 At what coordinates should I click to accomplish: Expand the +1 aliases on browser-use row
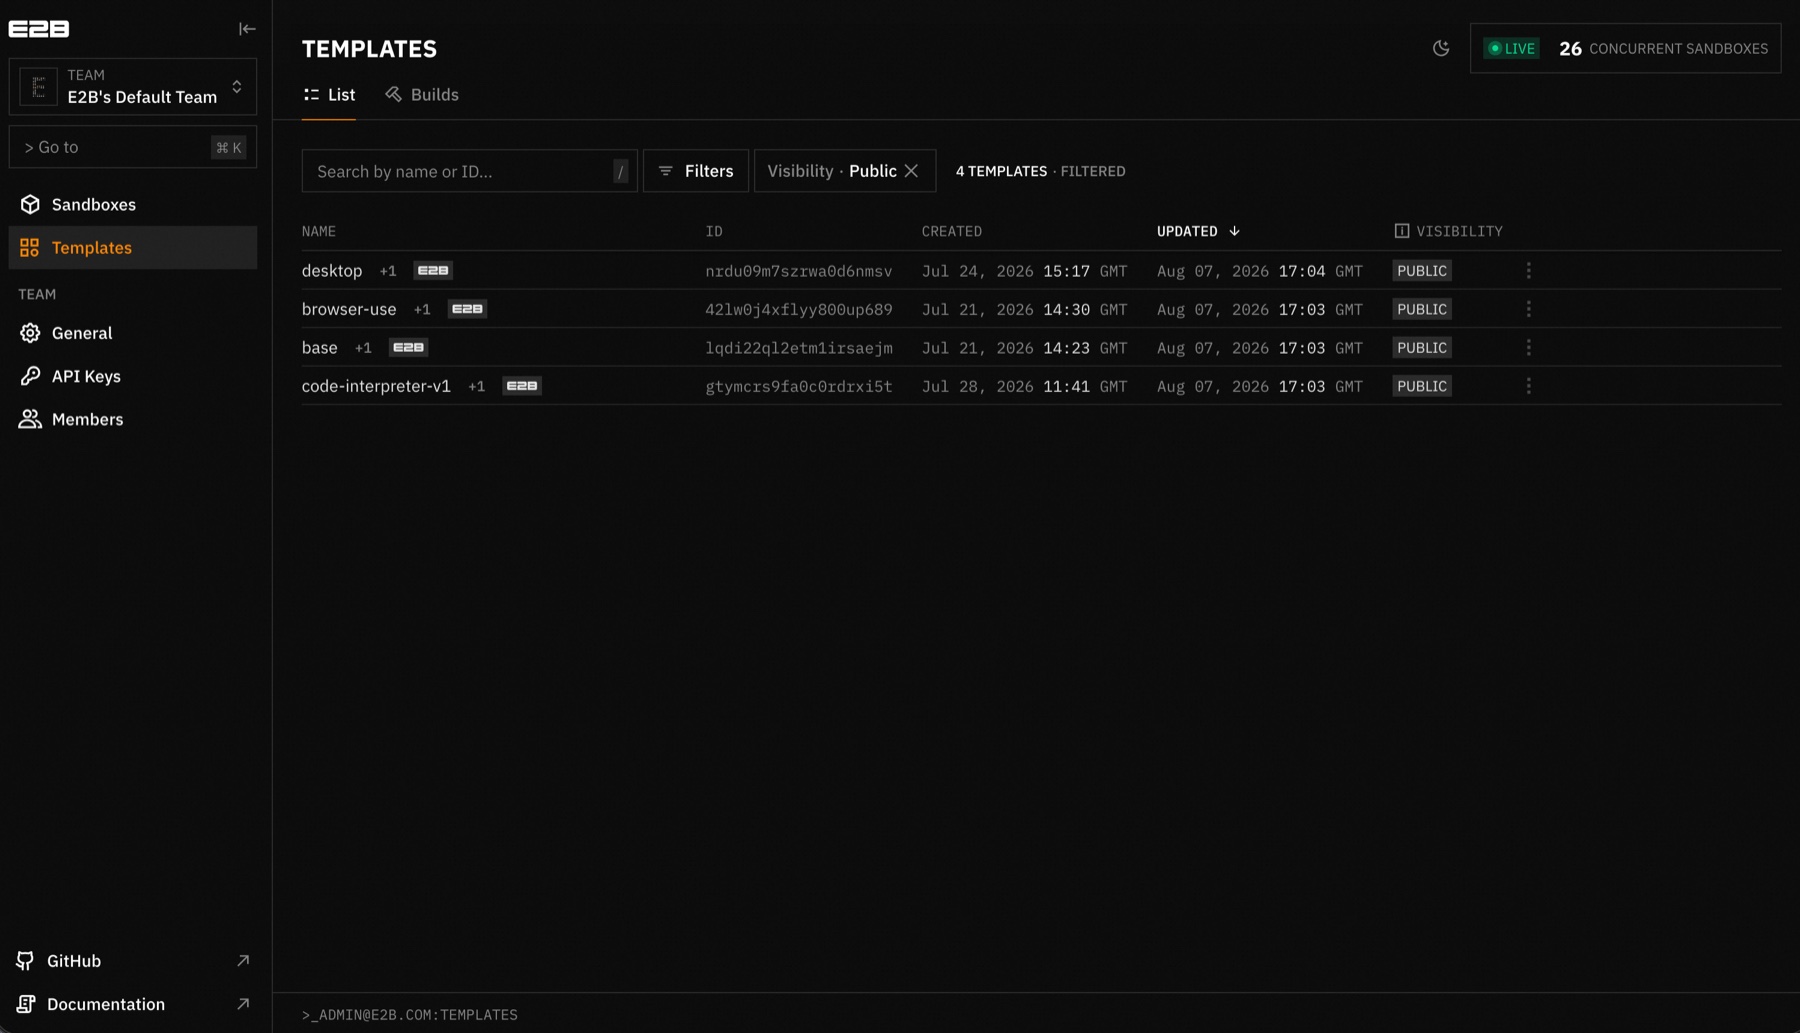(422, 309)
